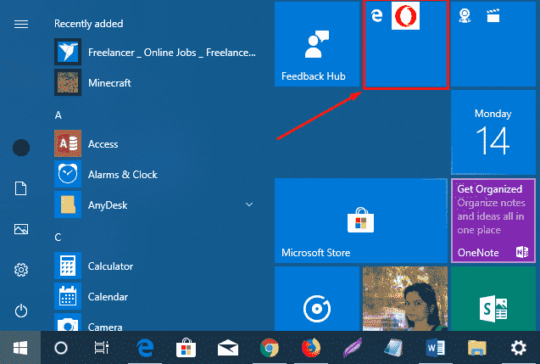The height and width of the screenshot is (364, 540).
Task: Click the user account avatar
Action: [x=21, y=148]
